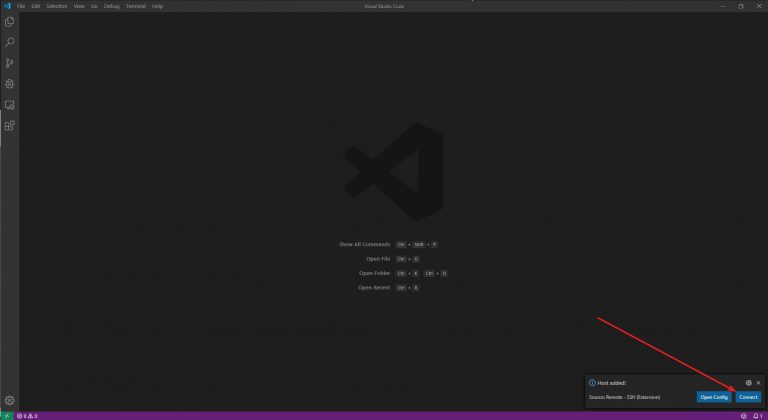
Task: Open the File menu
Action: pyautogui.click(x=21, y=6)
